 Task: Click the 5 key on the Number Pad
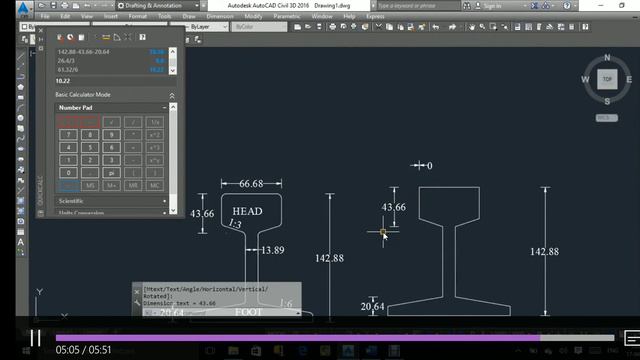[x=90, y=147]
